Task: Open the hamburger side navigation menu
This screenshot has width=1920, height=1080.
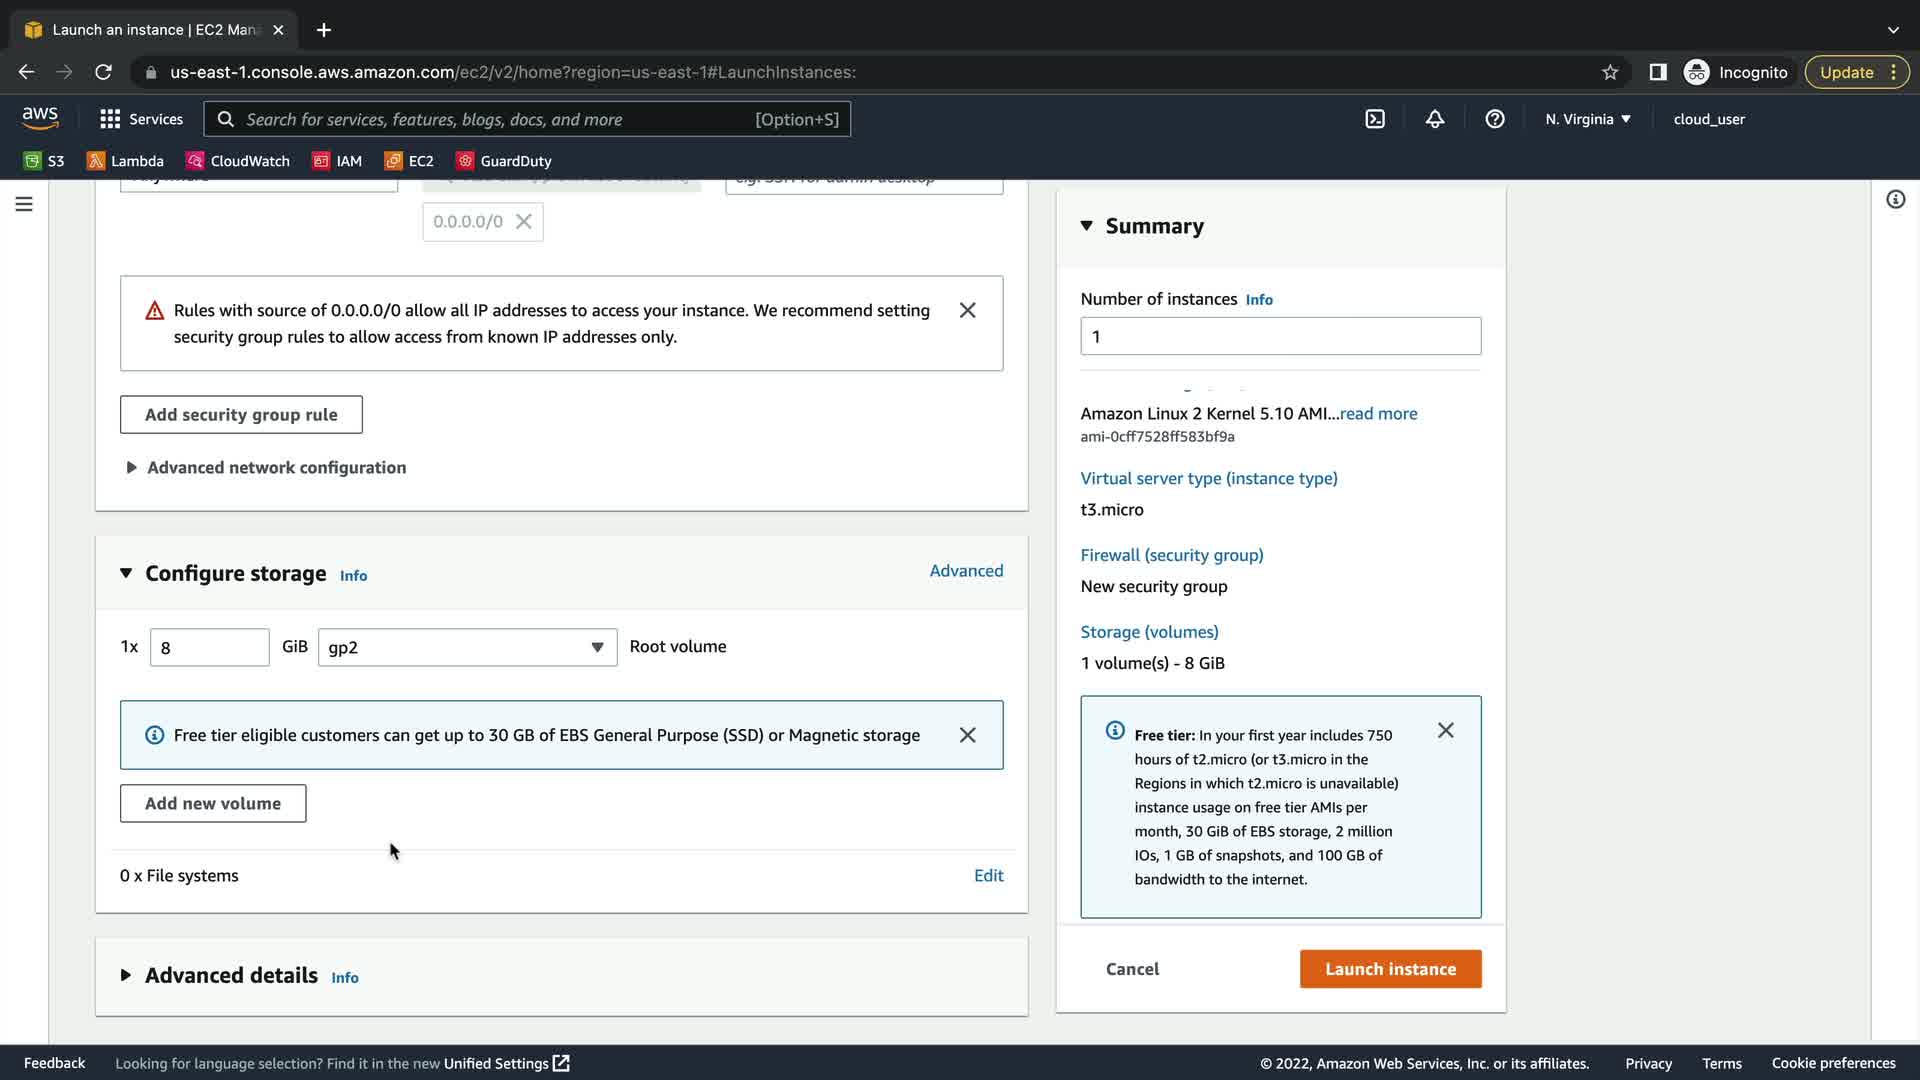Action: 24,204
